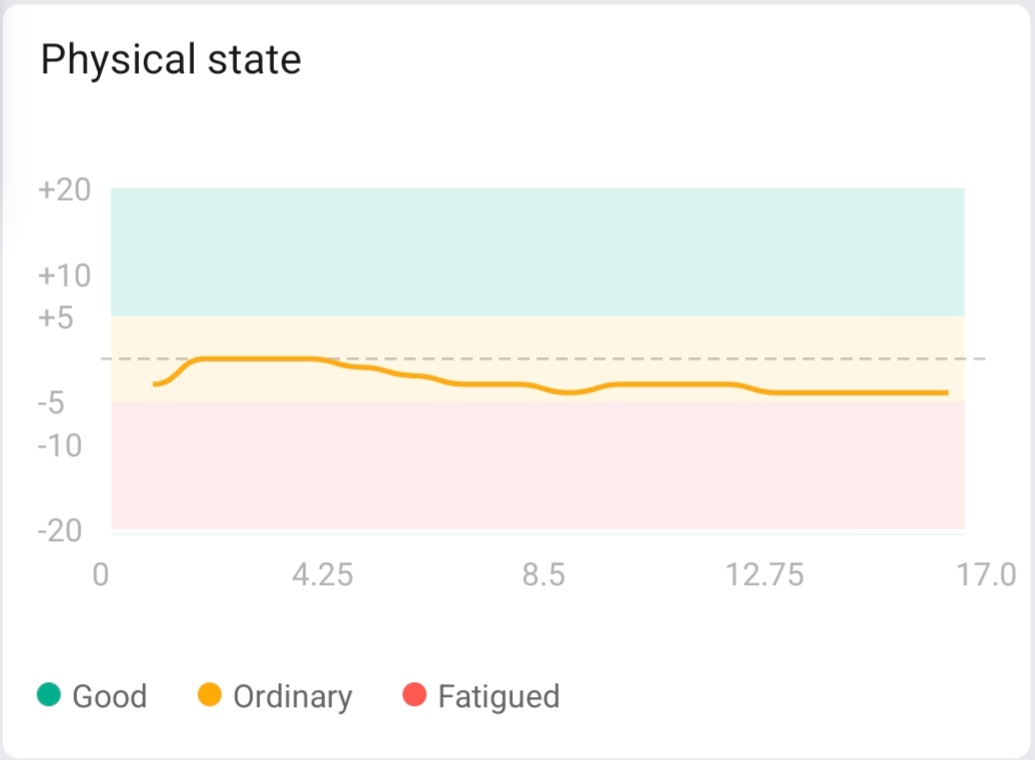This screenshot has width=1035, height=760.
Task: Tap the 4.25 x-axis tick label
Action: pyautogui.click(x=322, y=577)
